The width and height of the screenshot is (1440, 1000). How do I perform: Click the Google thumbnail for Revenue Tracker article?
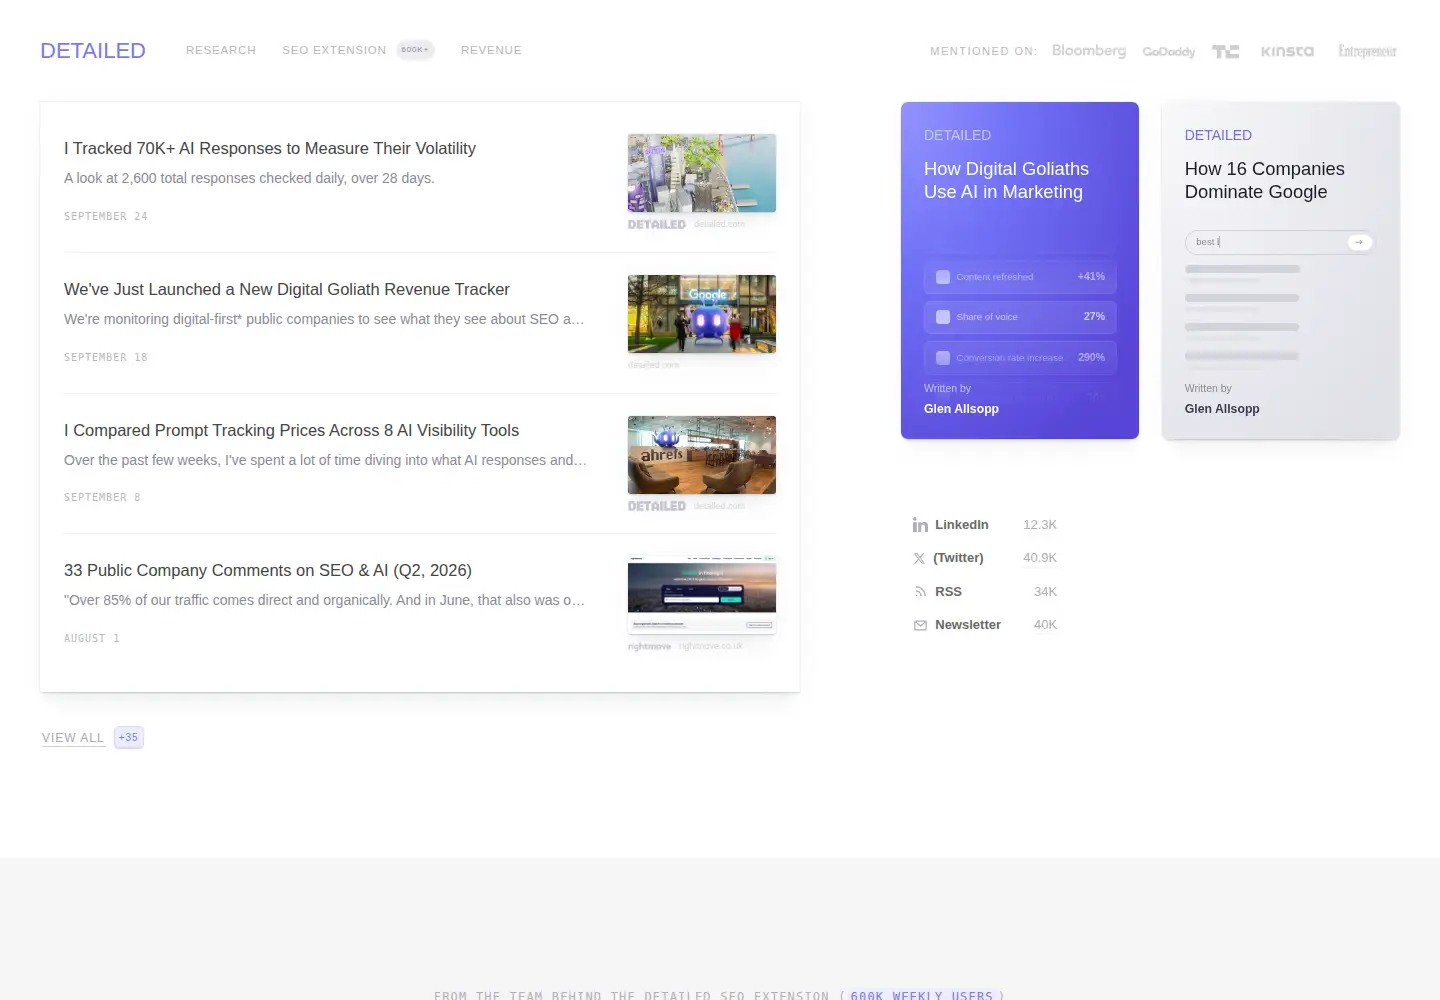click(702, 314)
